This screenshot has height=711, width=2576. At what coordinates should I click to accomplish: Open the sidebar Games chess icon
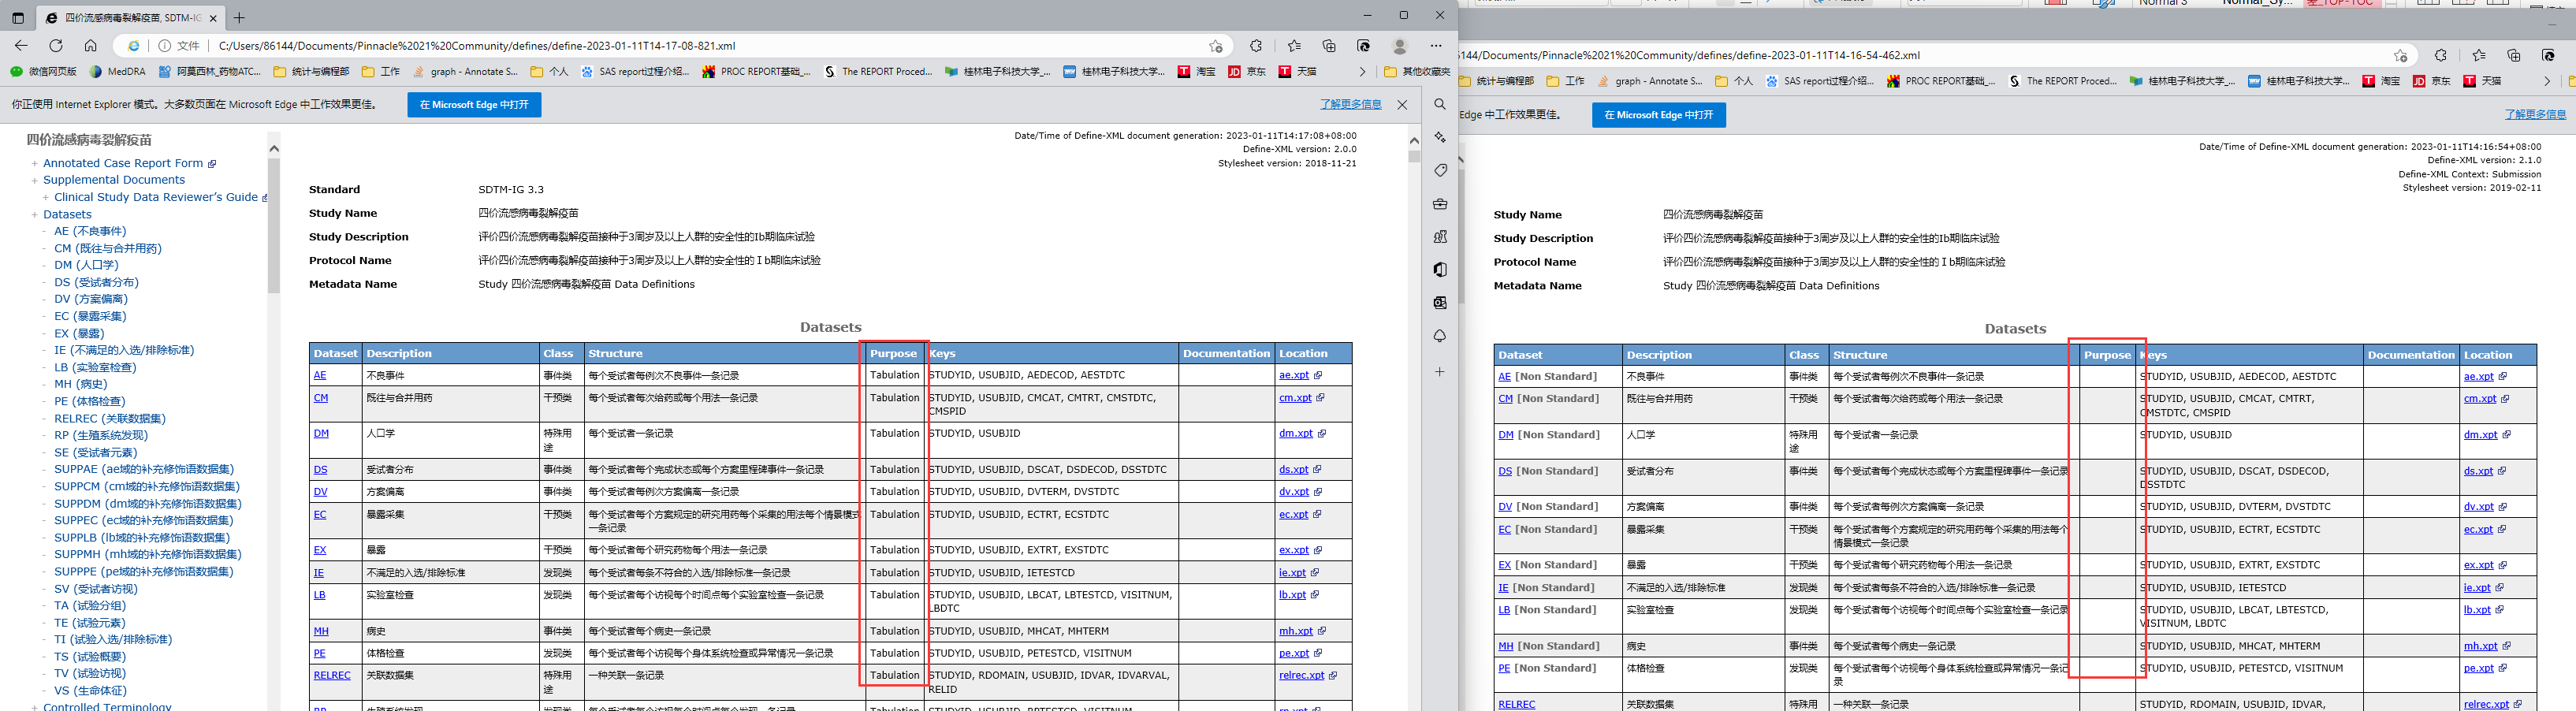(x=1440, y=236)
